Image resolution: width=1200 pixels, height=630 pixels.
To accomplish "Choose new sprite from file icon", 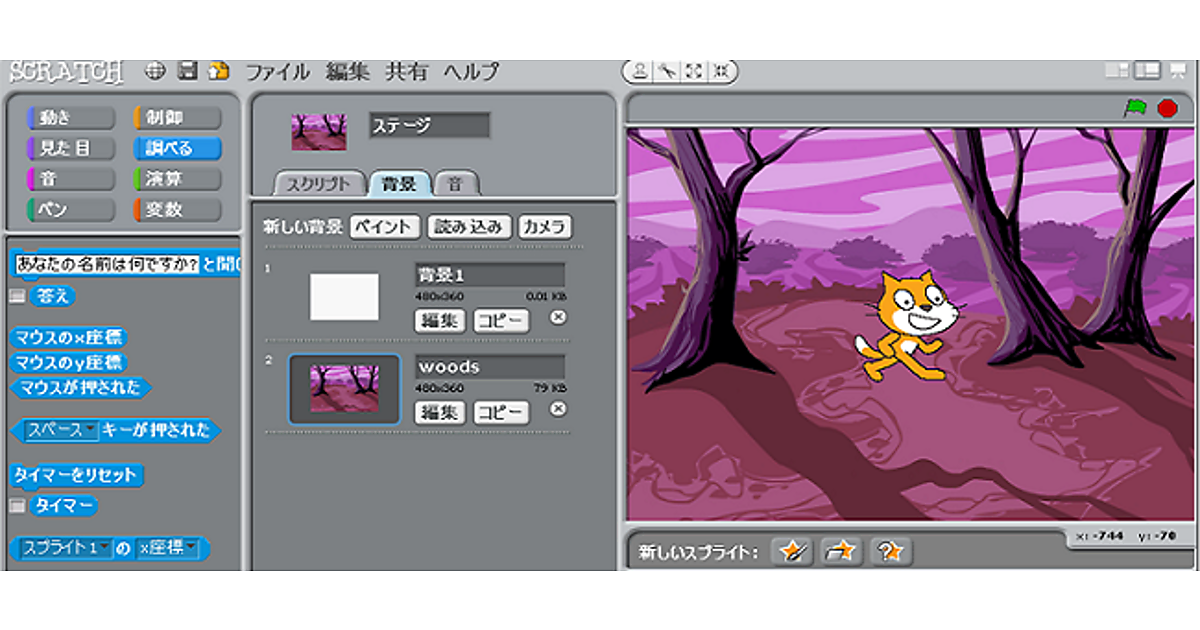I will [841, 550].
